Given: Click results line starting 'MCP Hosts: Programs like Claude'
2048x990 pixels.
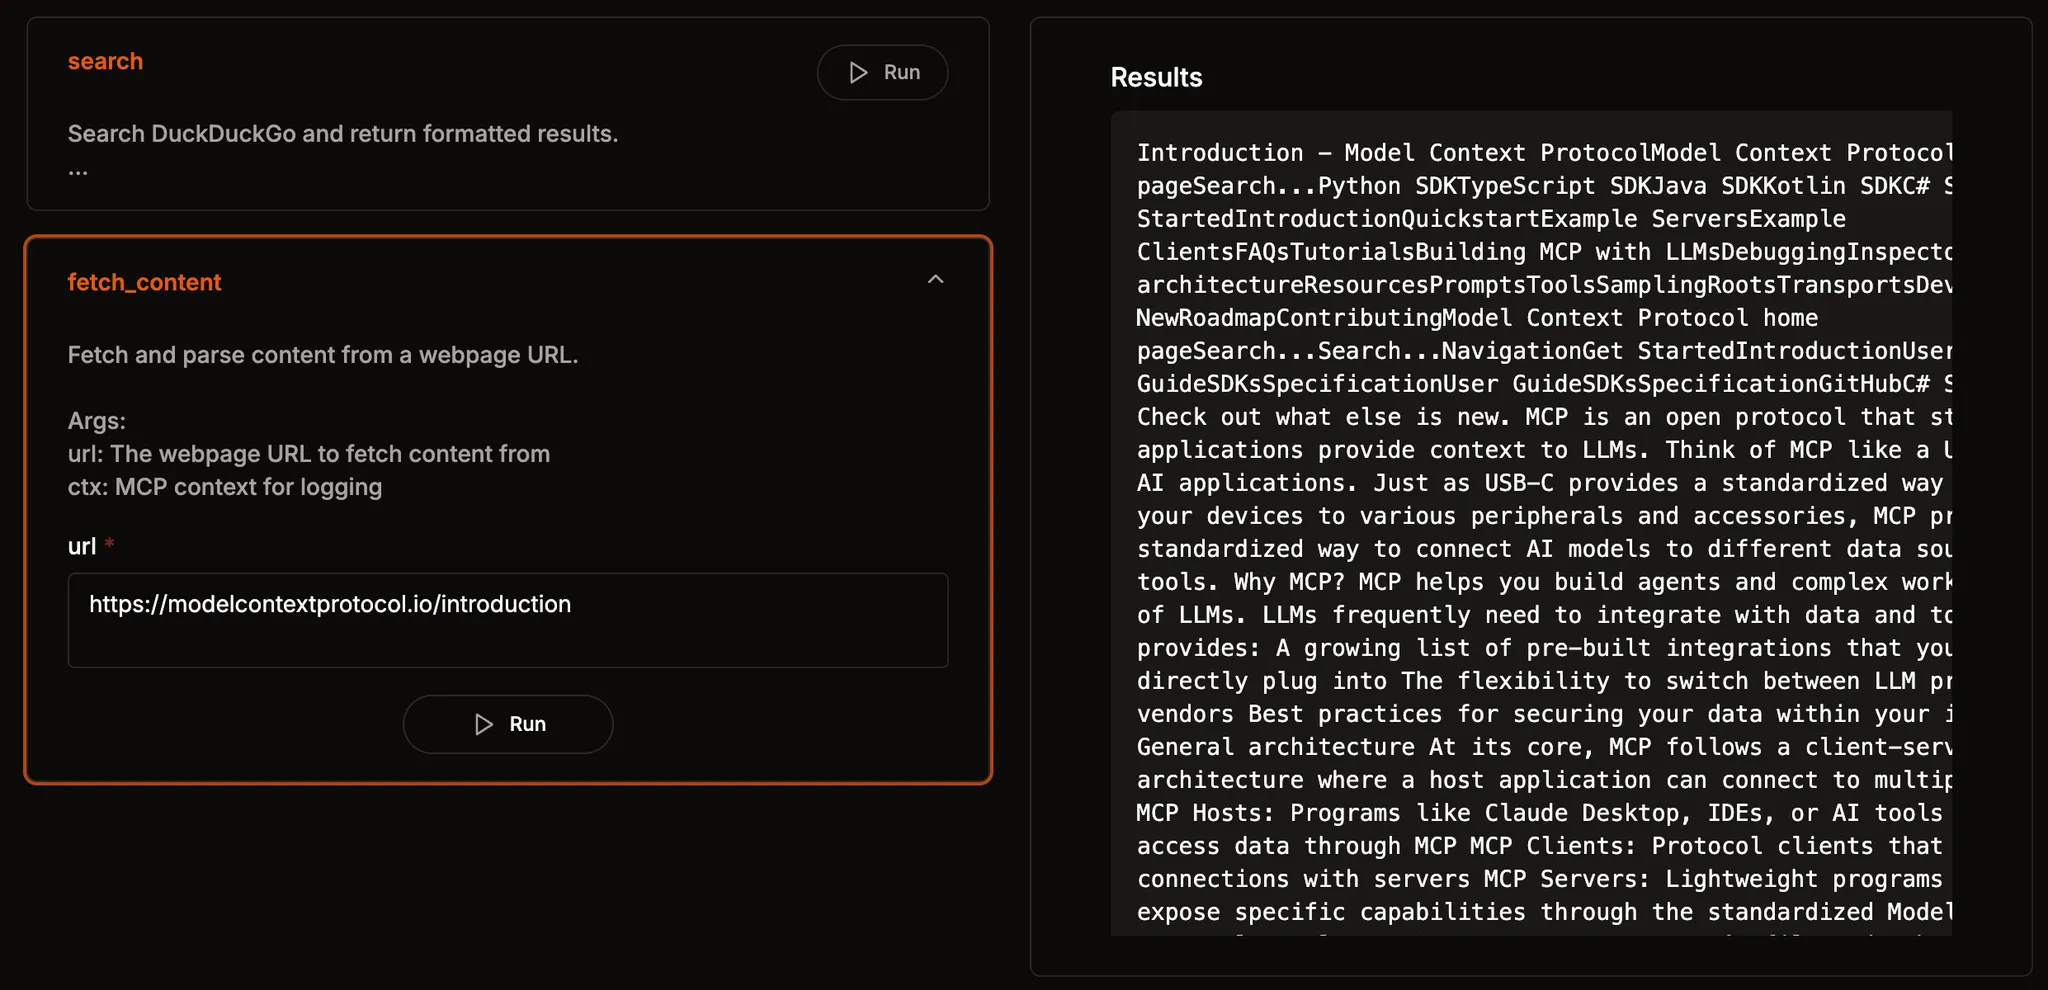Looking at the screenshot, I should pyautogui.click(x=1540, y=813).
